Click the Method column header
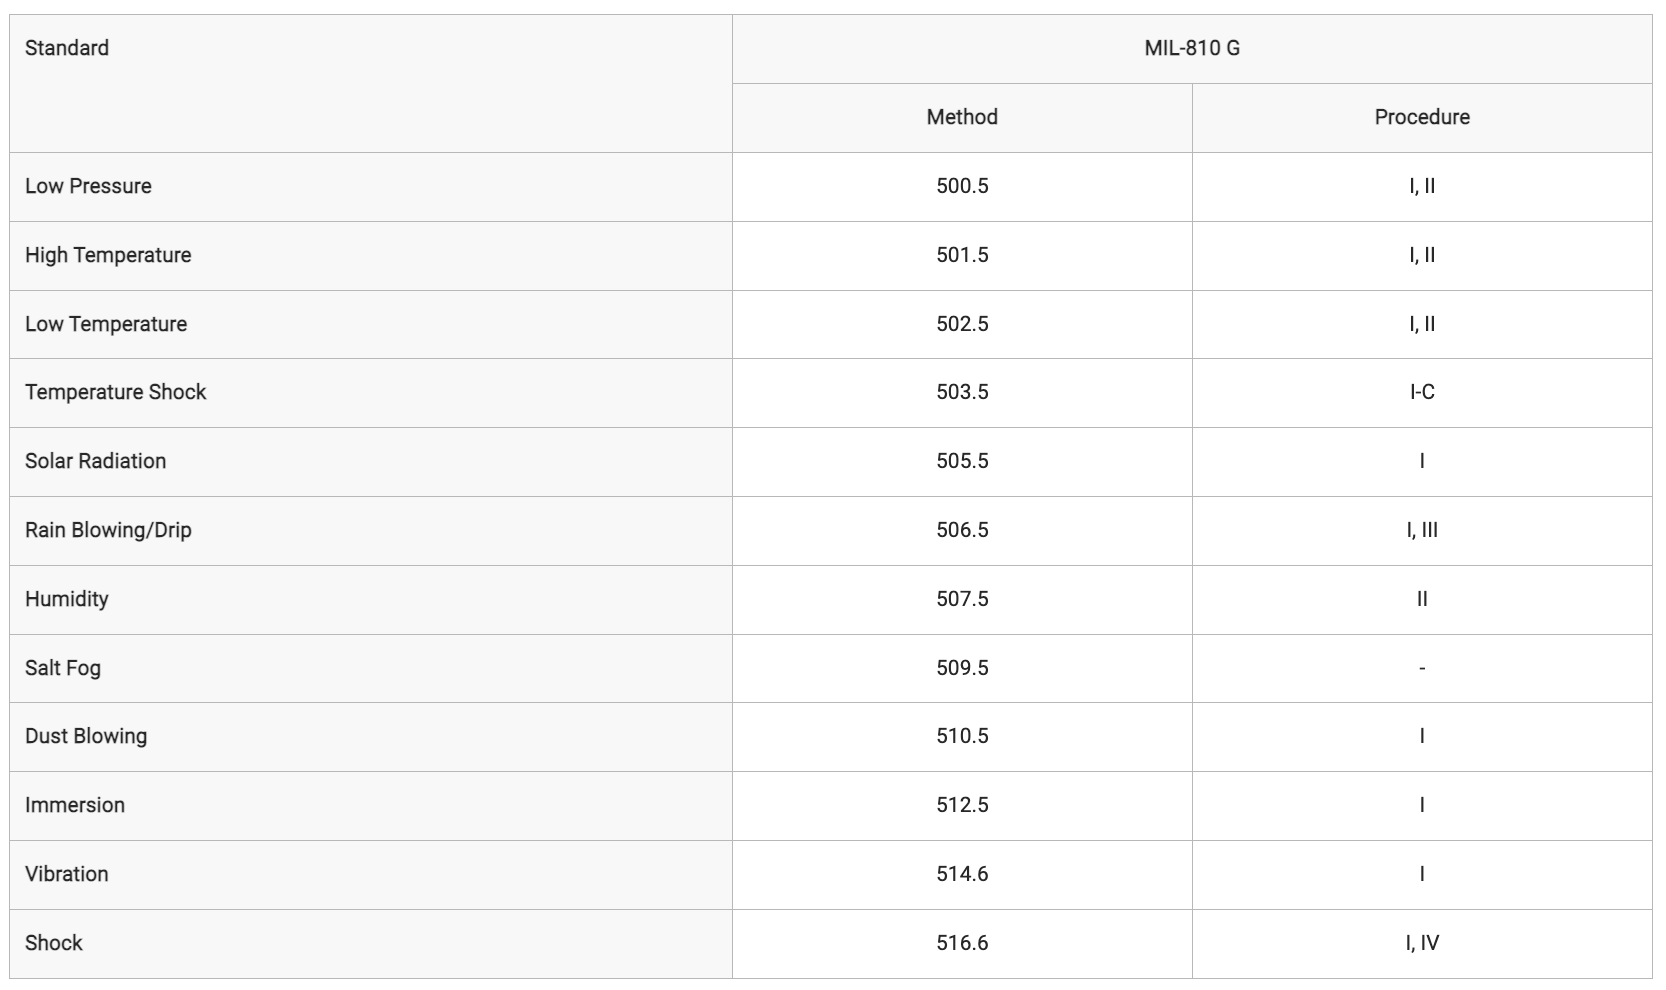This screenshot has height=990, width=1666. tap(962, 117)
